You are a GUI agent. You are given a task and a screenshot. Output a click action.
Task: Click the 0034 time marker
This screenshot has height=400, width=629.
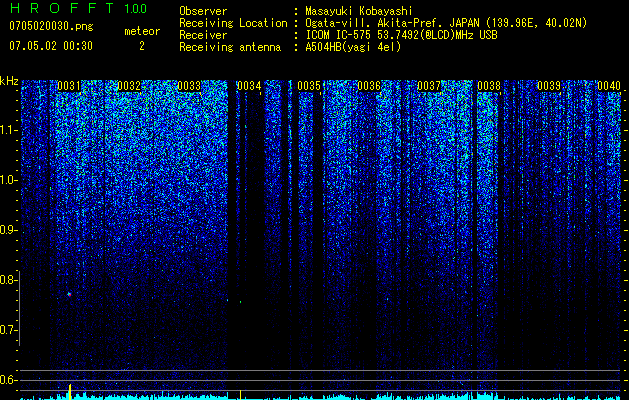(x=249, y=86)
